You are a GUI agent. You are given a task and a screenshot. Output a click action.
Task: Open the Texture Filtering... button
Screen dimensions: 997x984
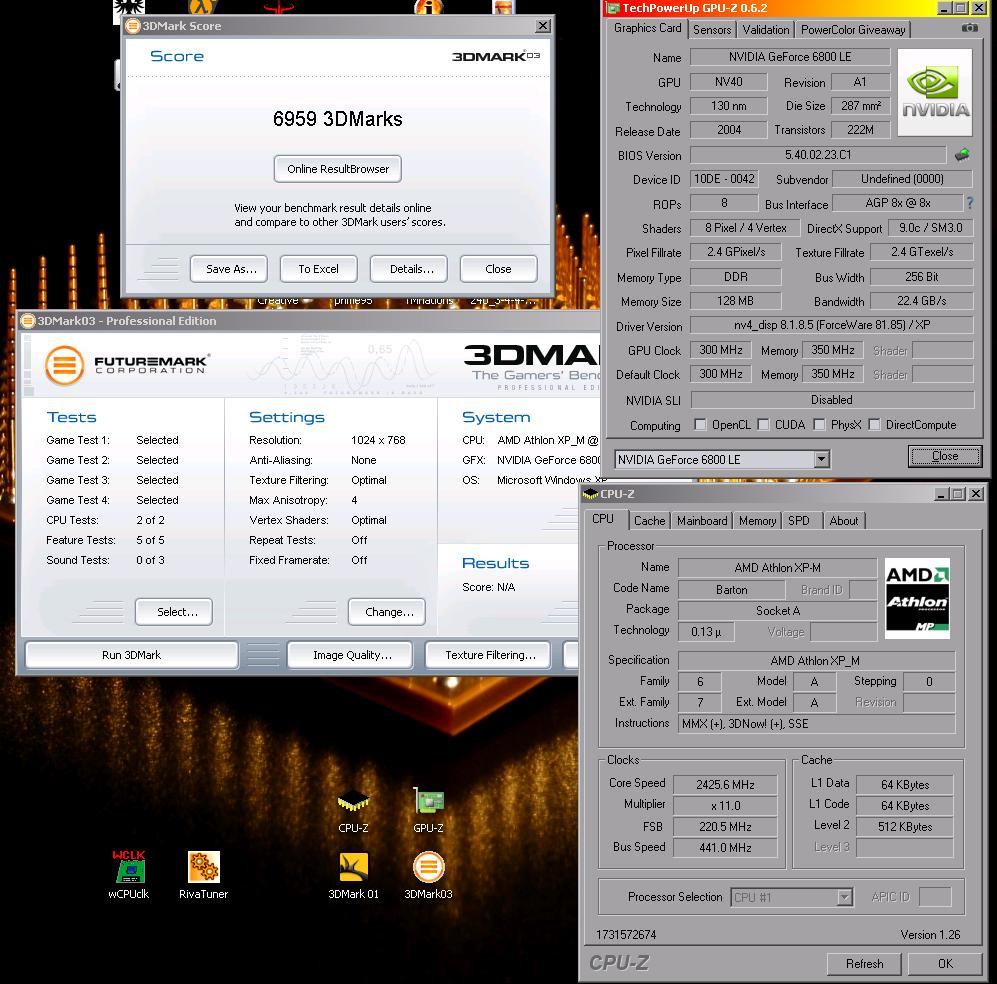point(488,655)
